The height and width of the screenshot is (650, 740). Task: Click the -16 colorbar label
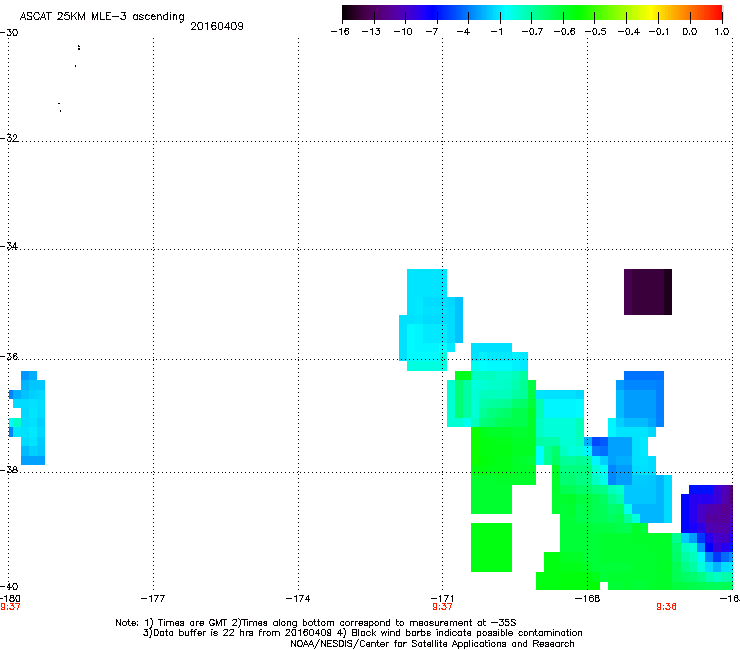pos(340,32)
